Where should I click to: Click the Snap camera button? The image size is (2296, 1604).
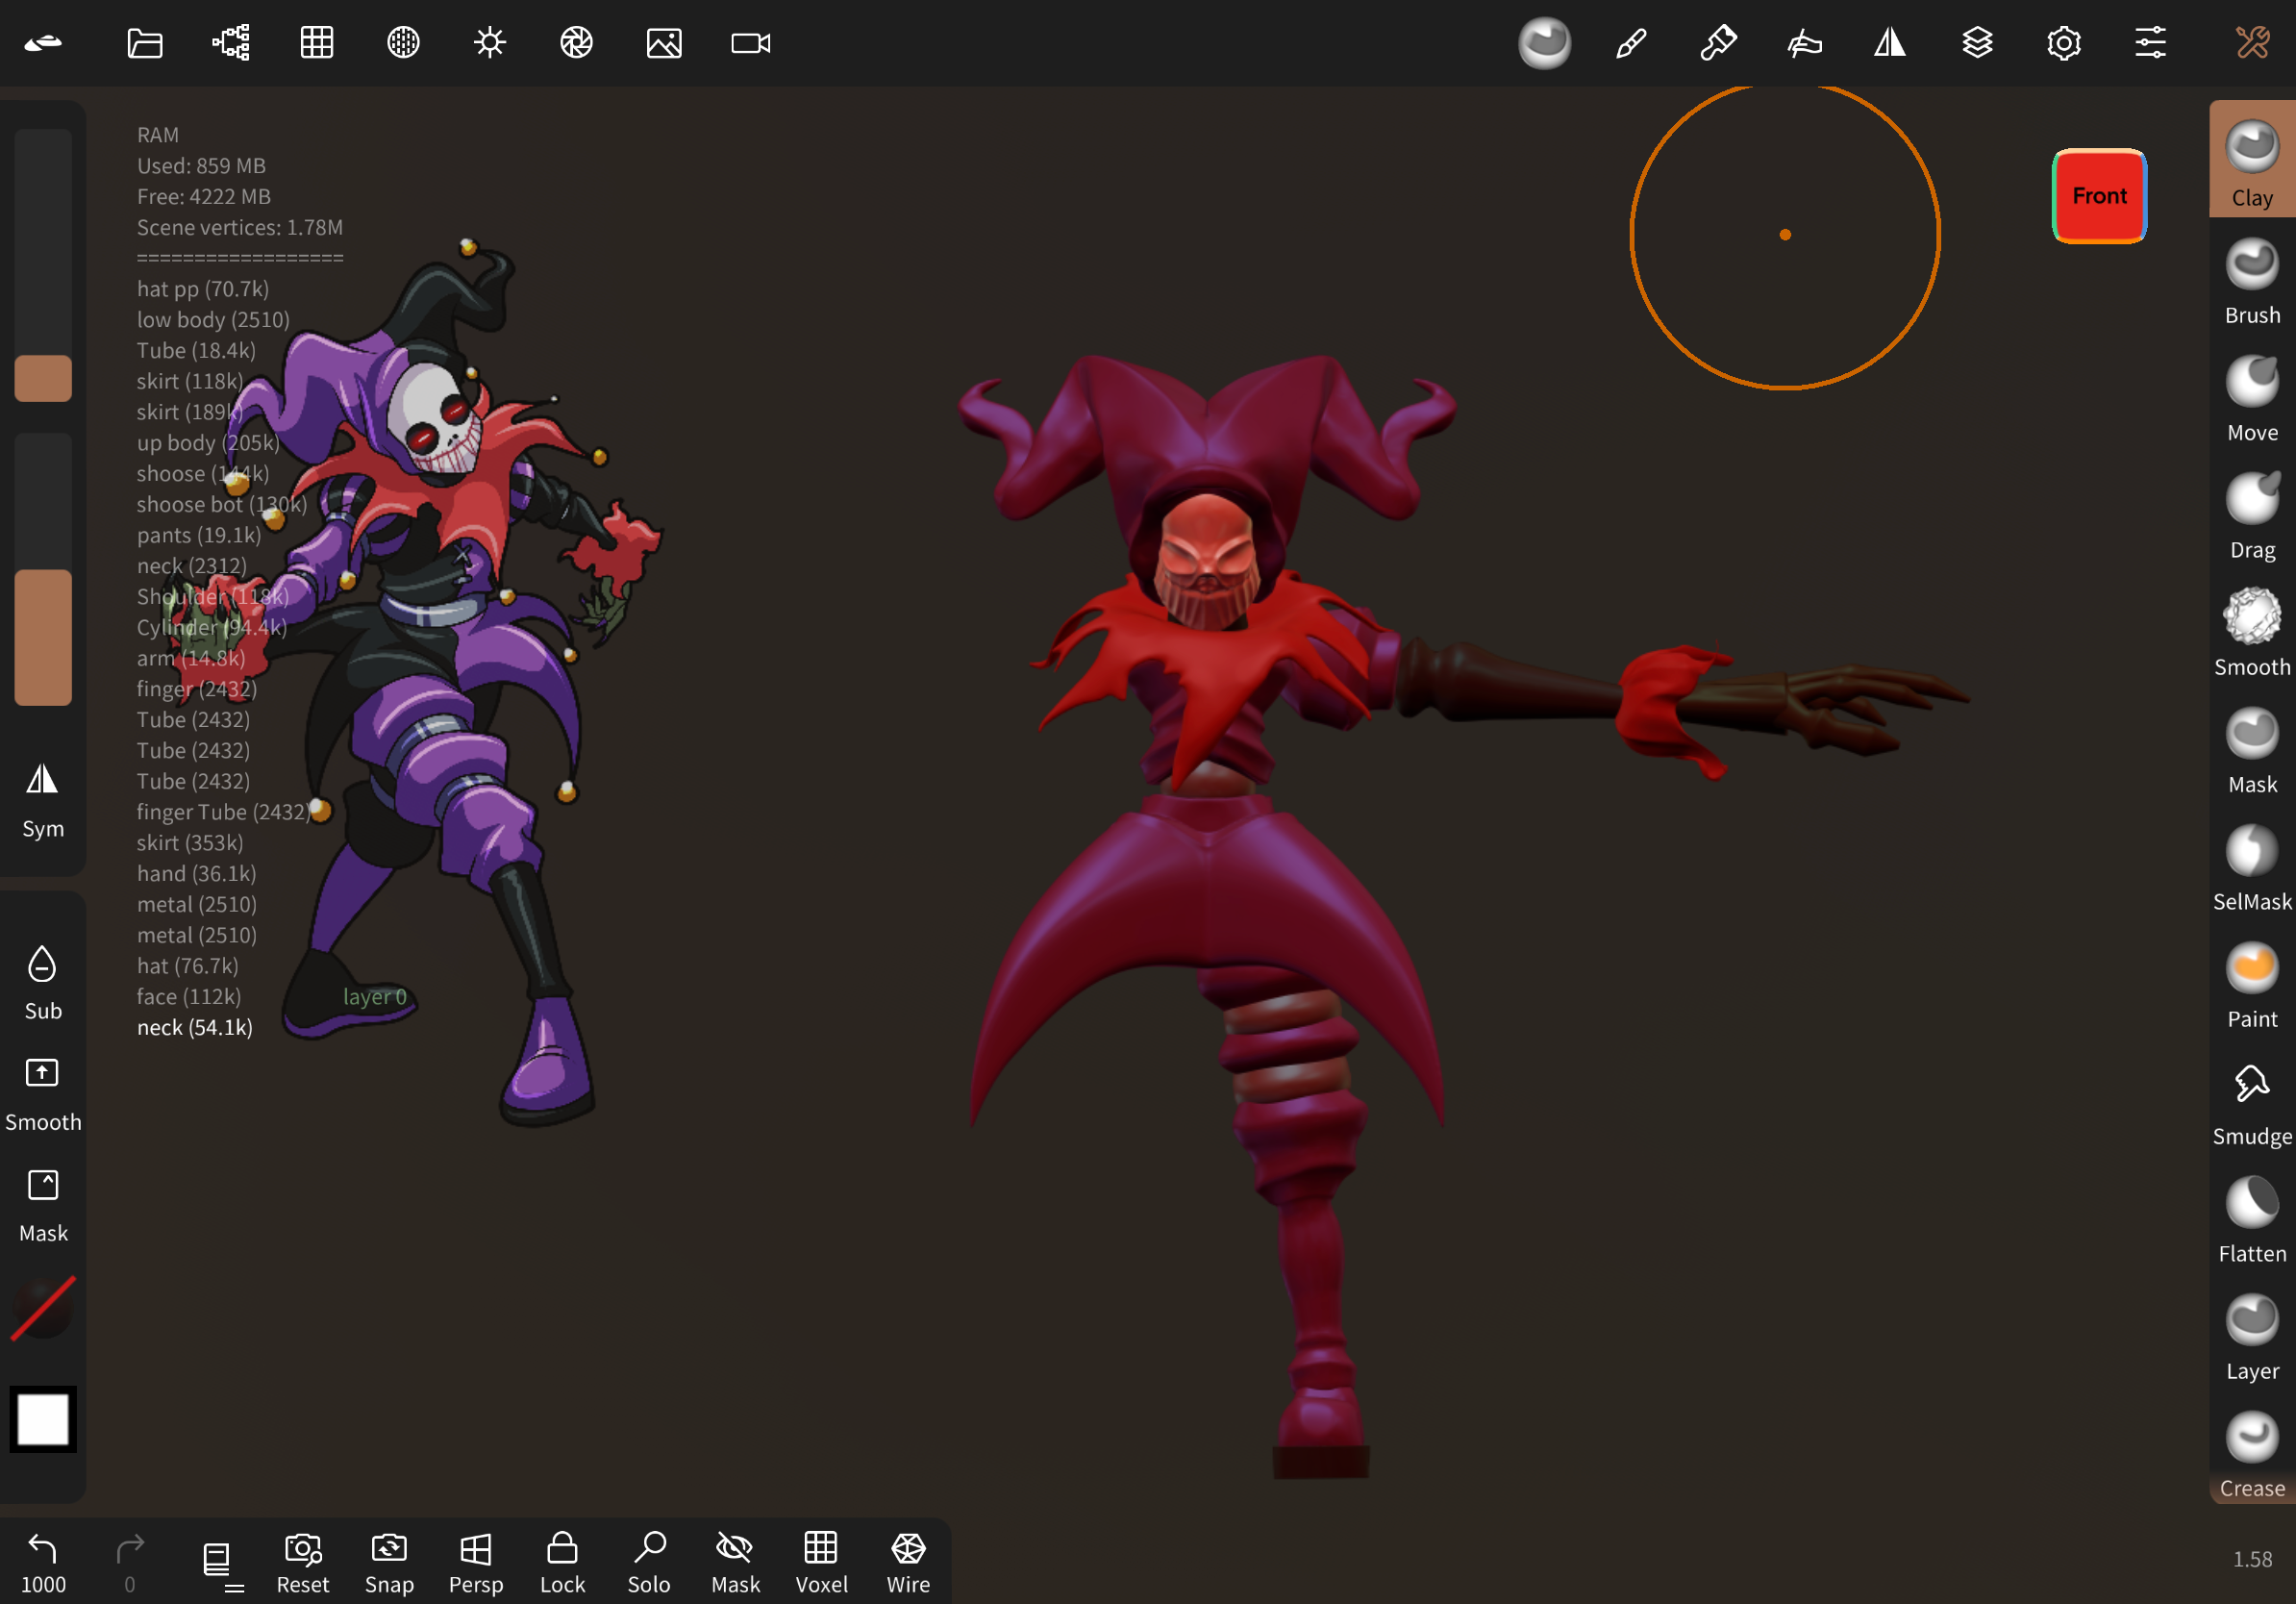[x=389, y=1563]
